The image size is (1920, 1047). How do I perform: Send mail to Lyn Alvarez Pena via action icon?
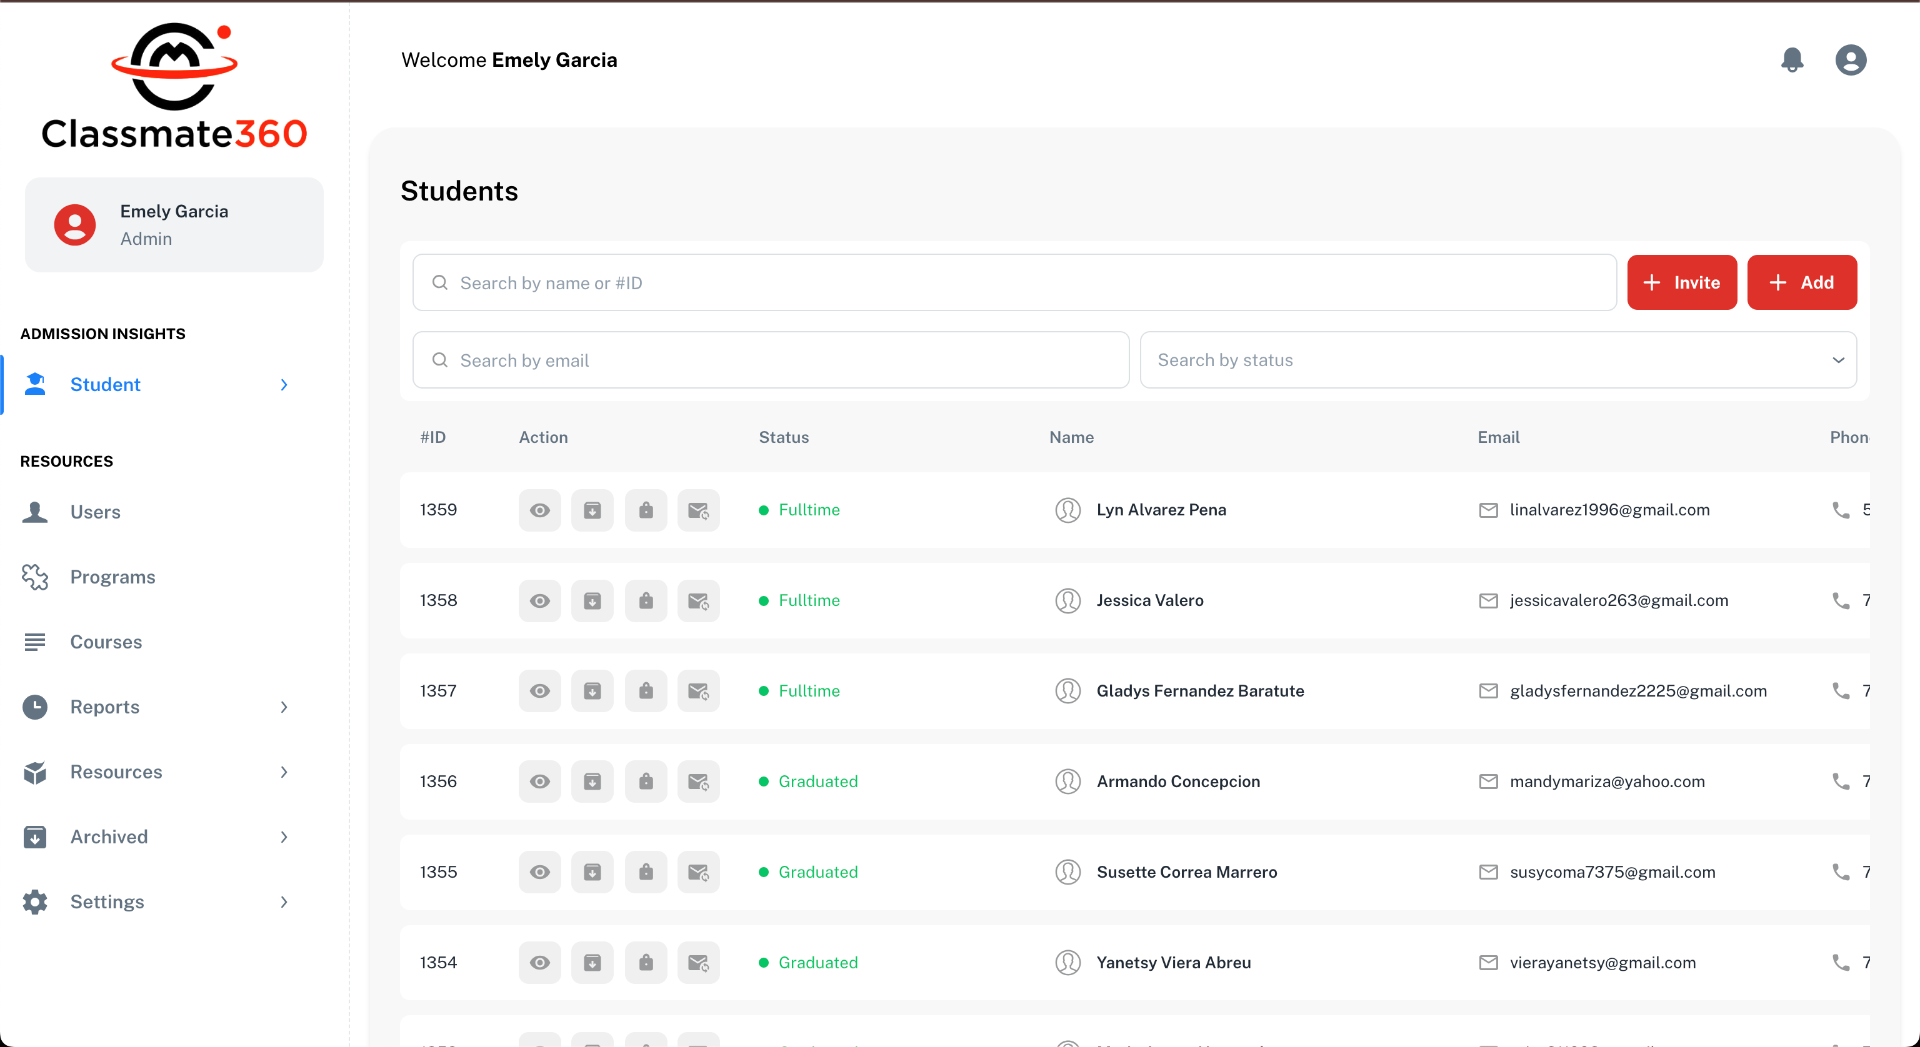pyautogui.click(x=699, y=510)
